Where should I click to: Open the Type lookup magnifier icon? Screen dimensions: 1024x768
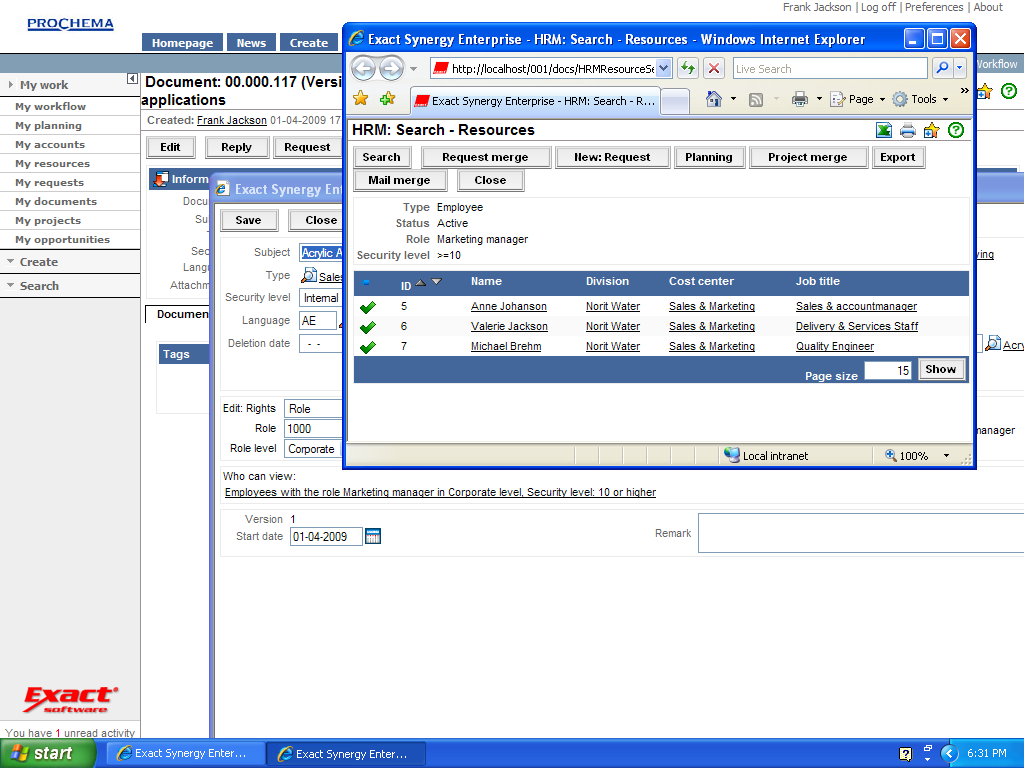click(308, 276)
